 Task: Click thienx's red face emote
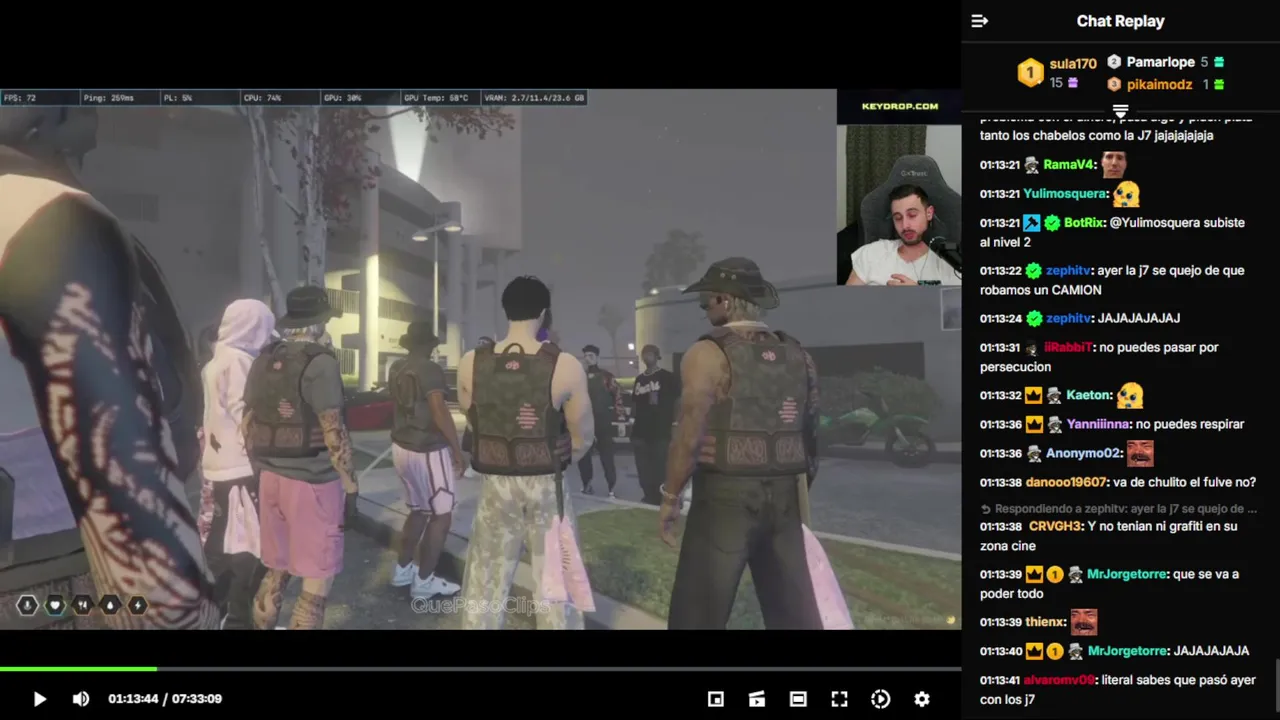(x=1084, y=622)
